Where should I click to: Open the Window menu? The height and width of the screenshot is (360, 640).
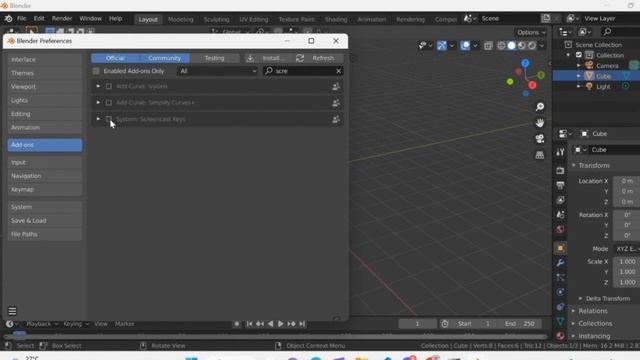91,18
